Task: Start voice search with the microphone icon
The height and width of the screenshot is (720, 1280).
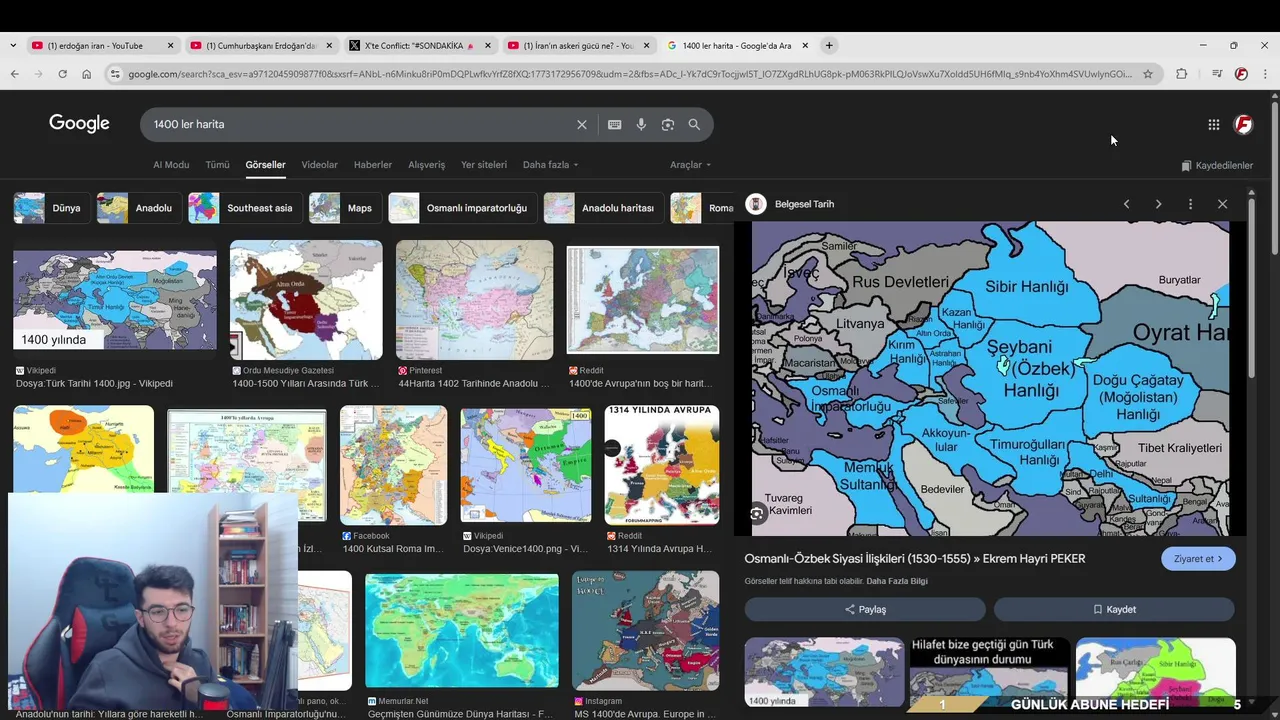Action: (641, 125)
